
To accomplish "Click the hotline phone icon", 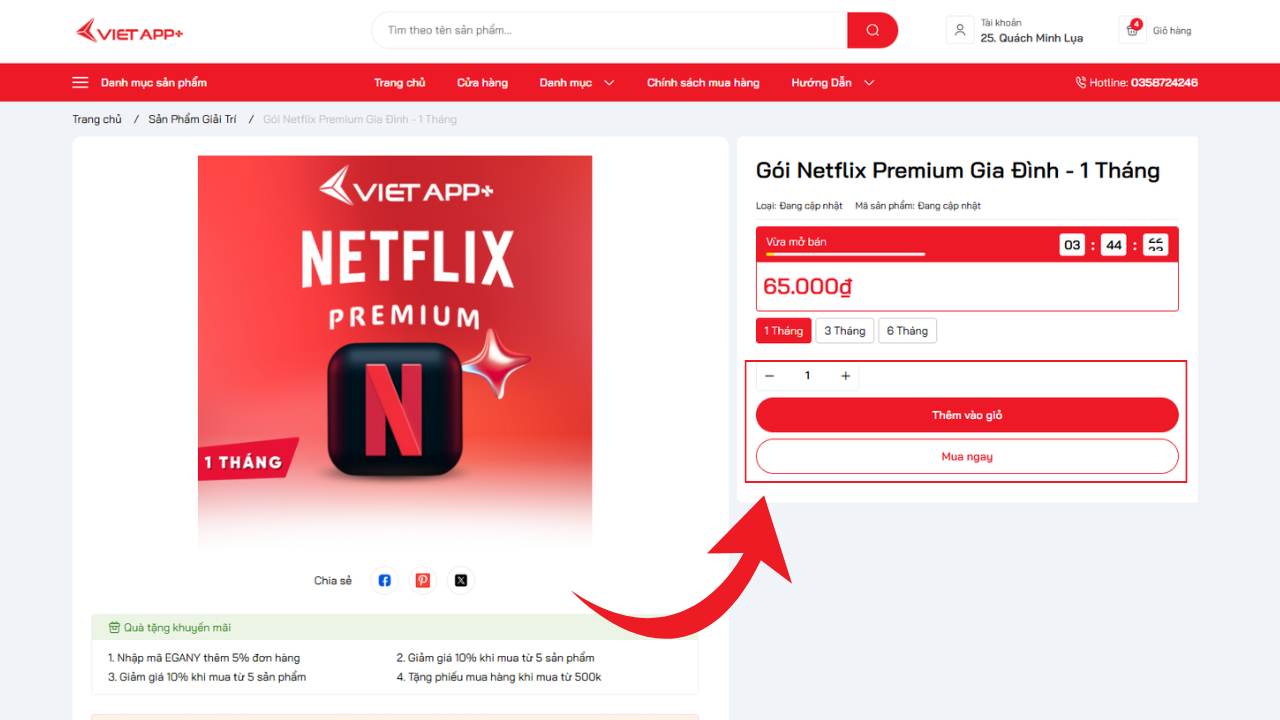I will (1081, 82).
